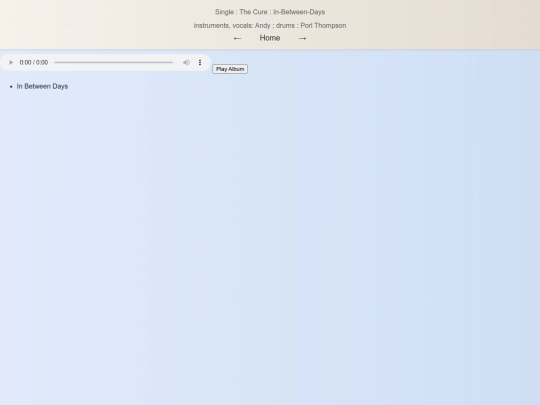Click the Play Album button
The width and height of the screenshot is (540, 405).
(x=230, y=69)
